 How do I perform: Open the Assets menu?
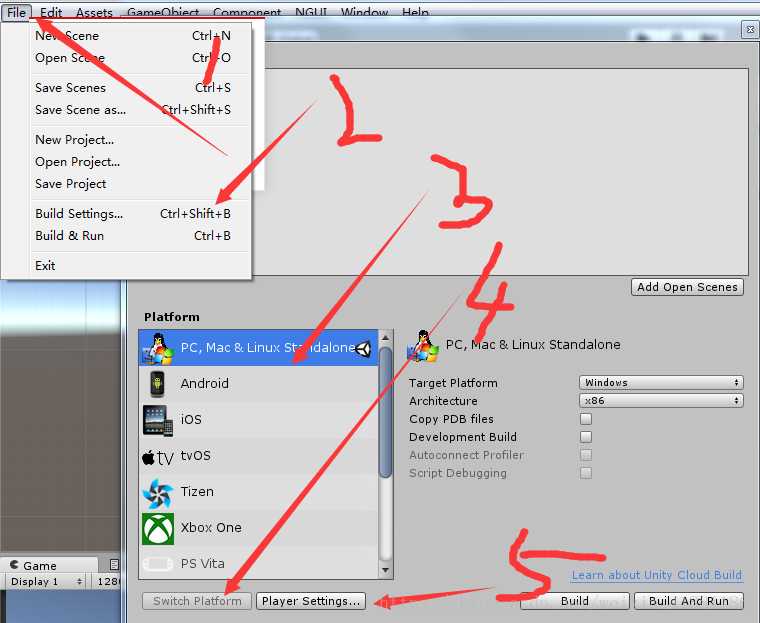pos(94,12)
